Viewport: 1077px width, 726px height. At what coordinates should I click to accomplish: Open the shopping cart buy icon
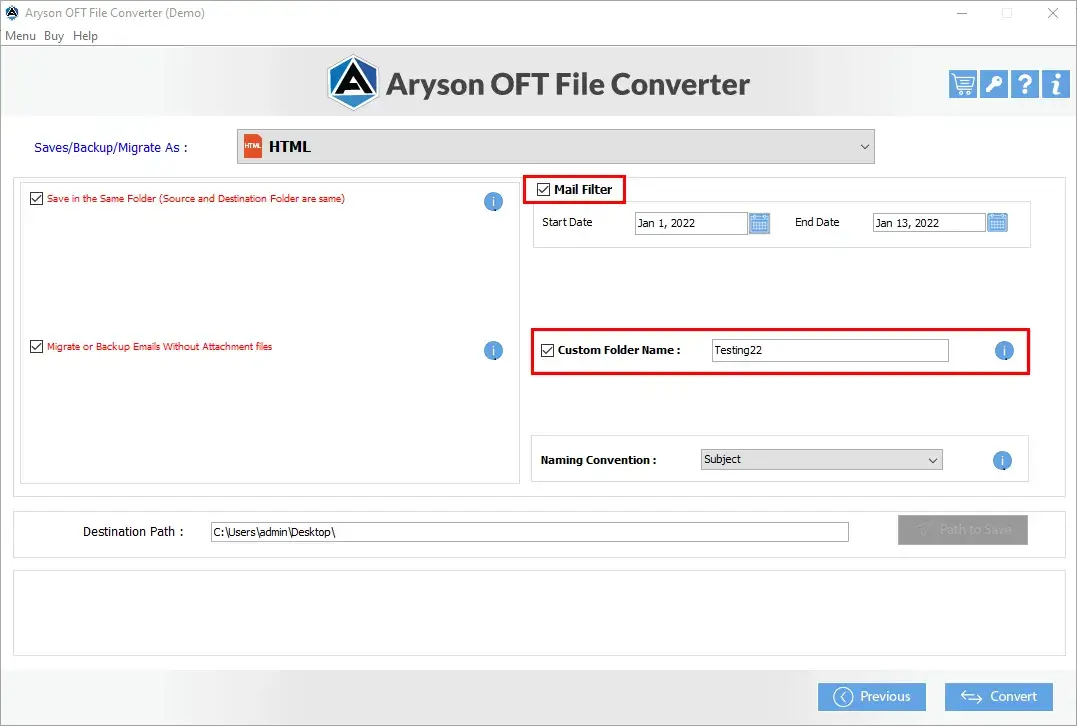963,84
